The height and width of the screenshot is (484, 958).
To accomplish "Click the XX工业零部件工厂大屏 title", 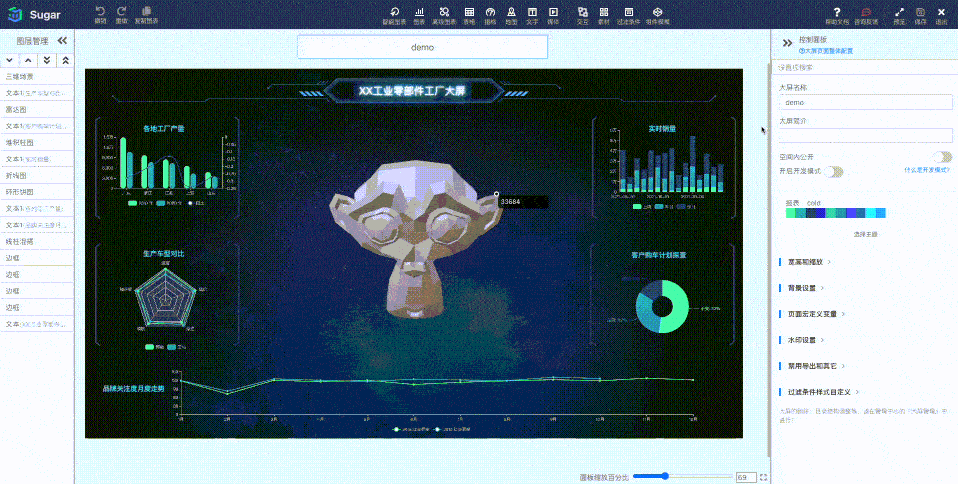I will pos(412,91).
